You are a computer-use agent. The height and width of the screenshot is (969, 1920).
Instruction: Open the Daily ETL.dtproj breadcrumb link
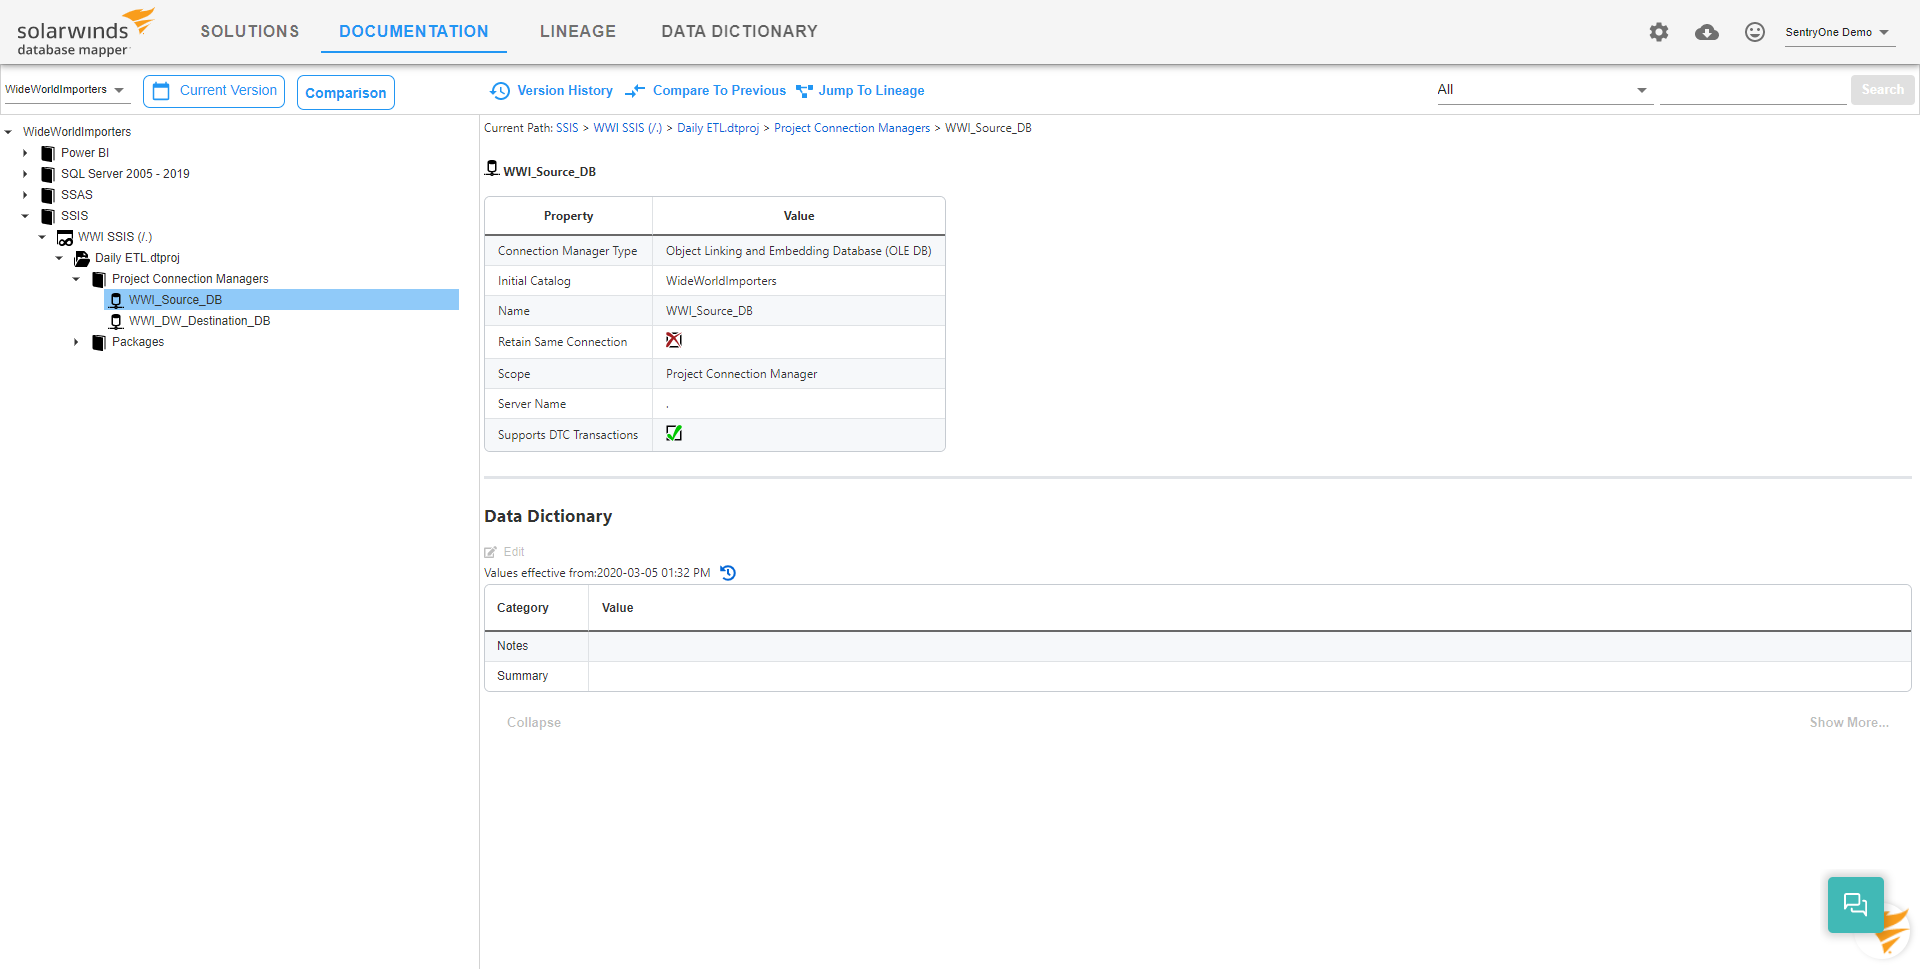(718, 128)
